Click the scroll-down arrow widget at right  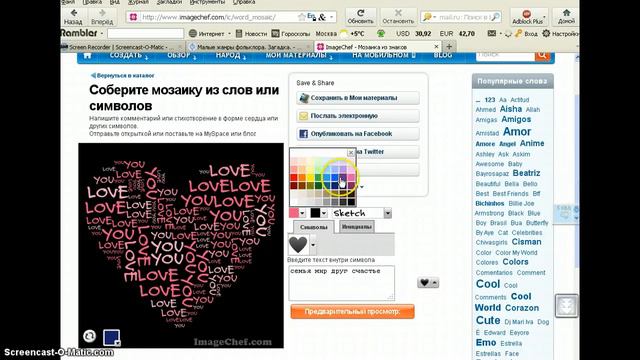click(566, 306)
